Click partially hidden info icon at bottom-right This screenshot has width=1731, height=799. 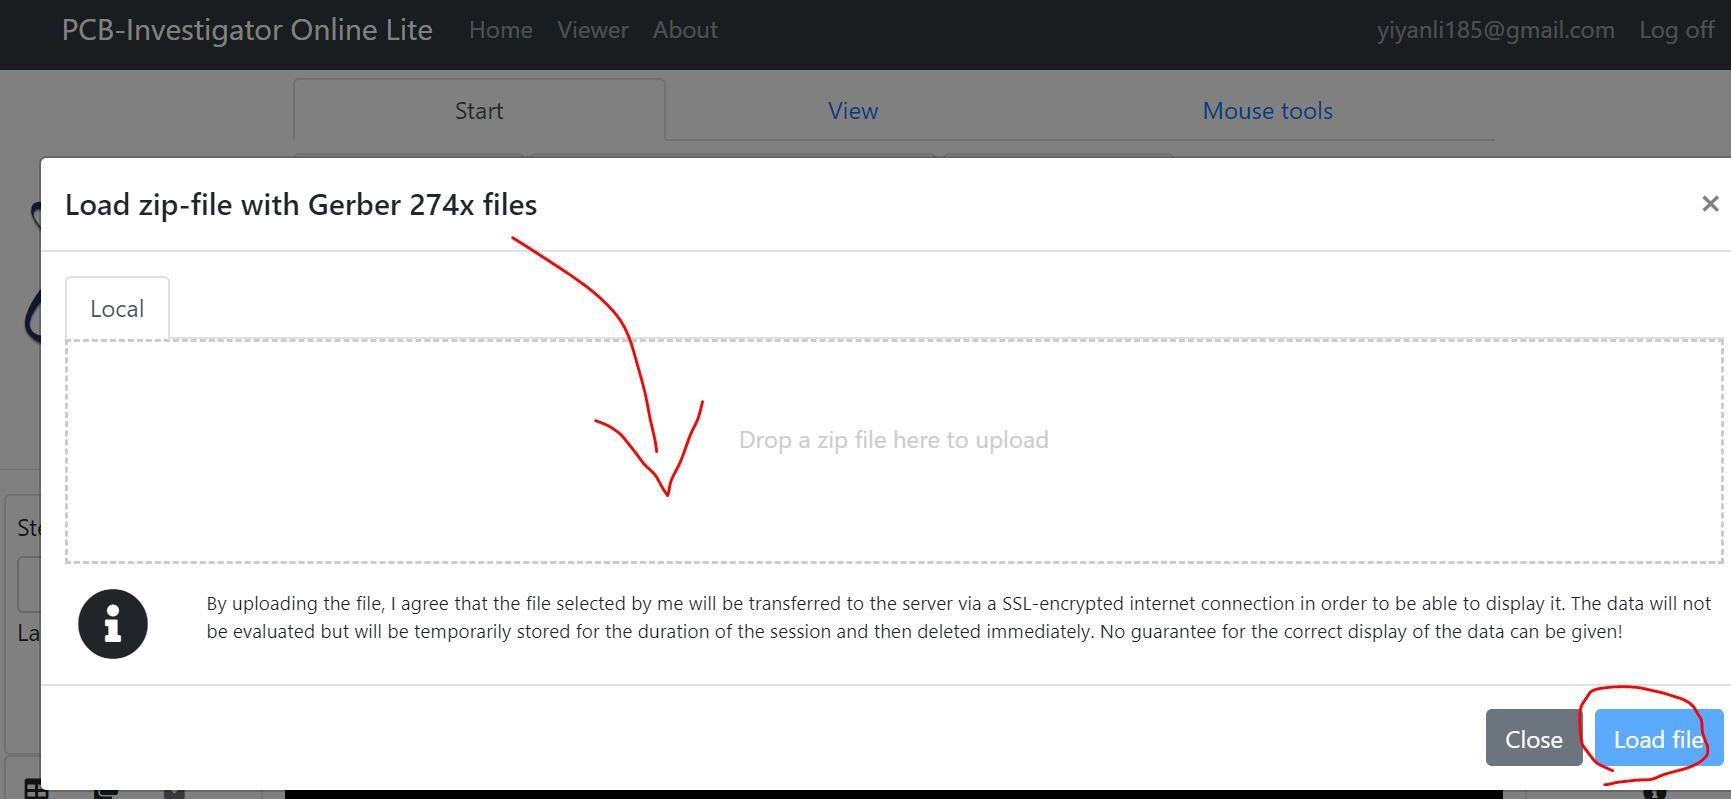(1655, 794)
